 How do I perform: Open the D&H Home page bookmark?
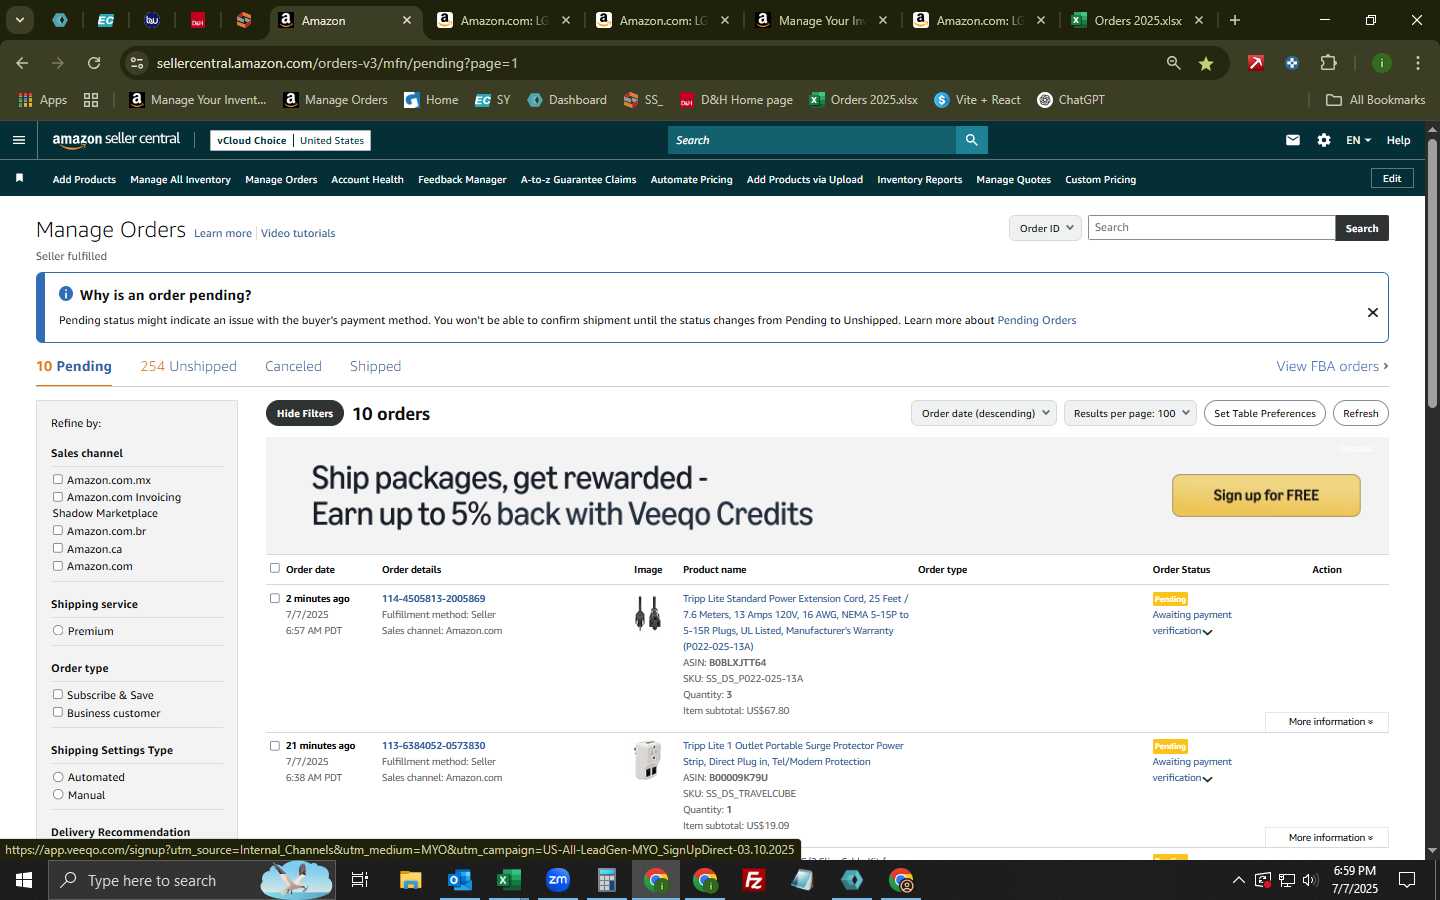click(x=736, y=100)
